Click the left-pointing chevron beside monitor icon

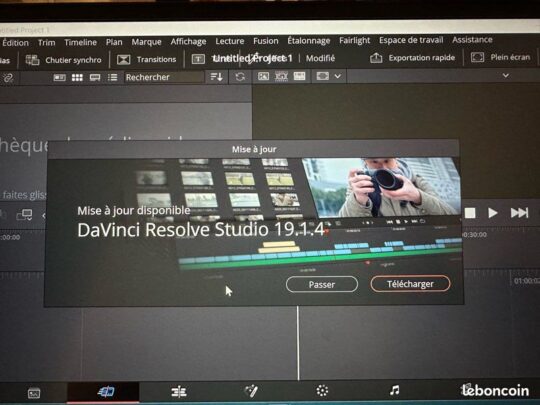(44, 216)
